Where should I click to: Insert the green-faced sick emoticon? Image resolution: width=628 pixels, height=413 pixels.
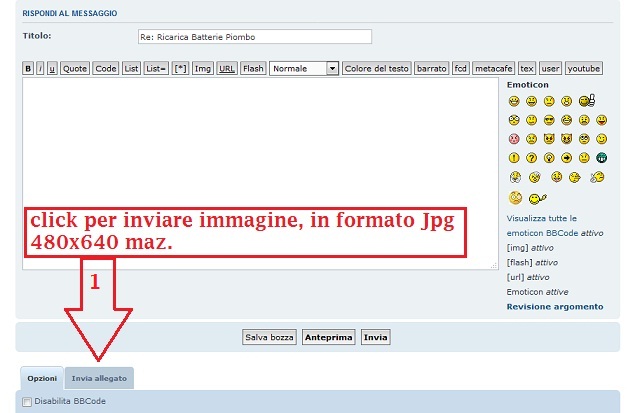tap(601, 158)
